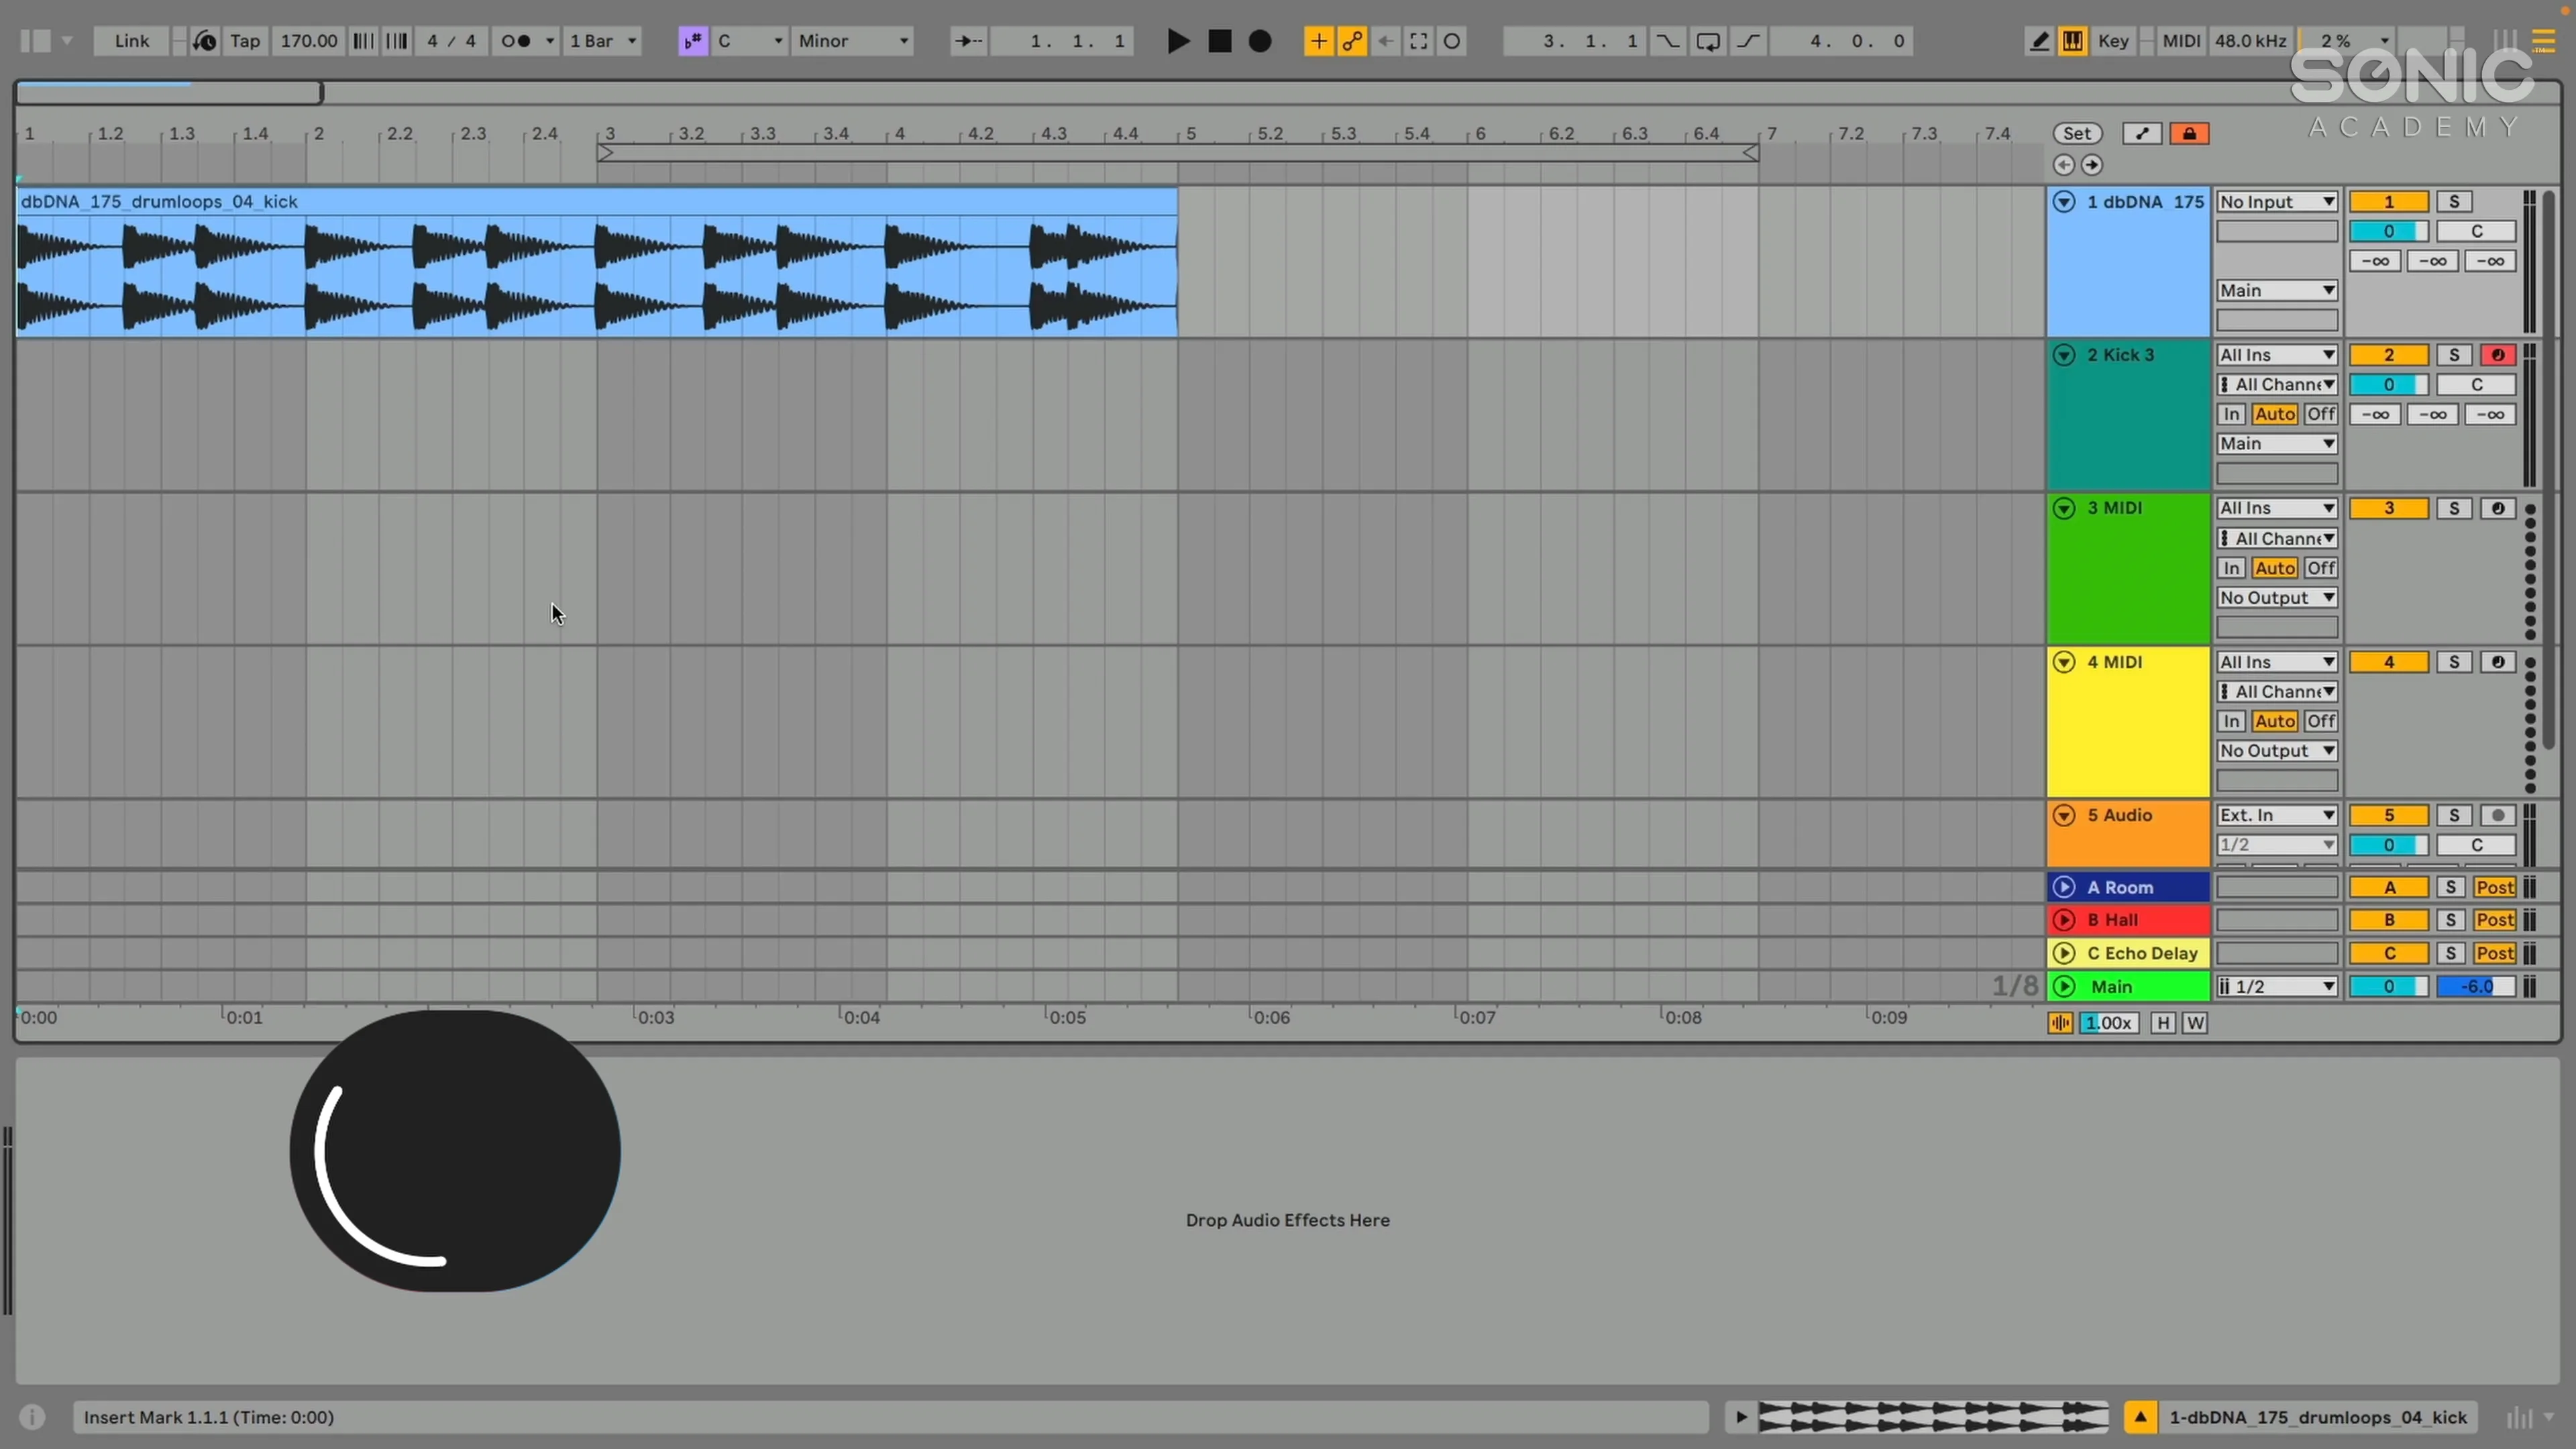Open 1 Bar quantization menu

point(602,41)
